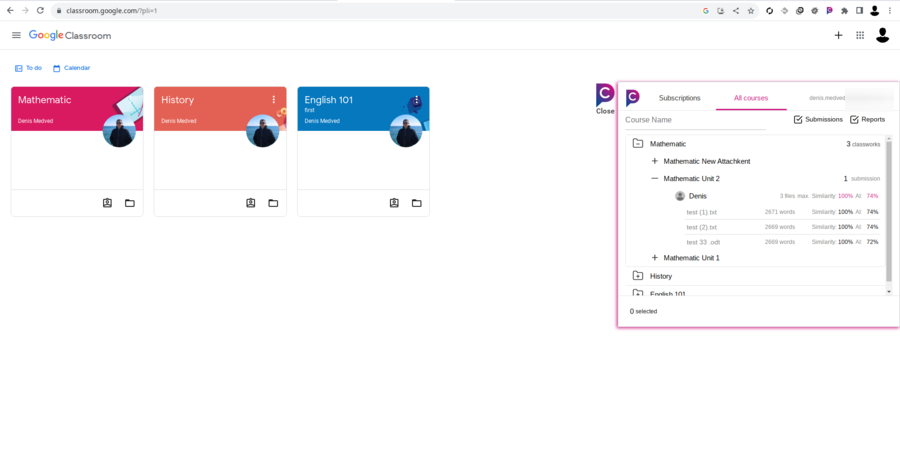Click the profile photo on the Mathematic card
This screenshot has width=900, height=455.
(x=119, y=131)
